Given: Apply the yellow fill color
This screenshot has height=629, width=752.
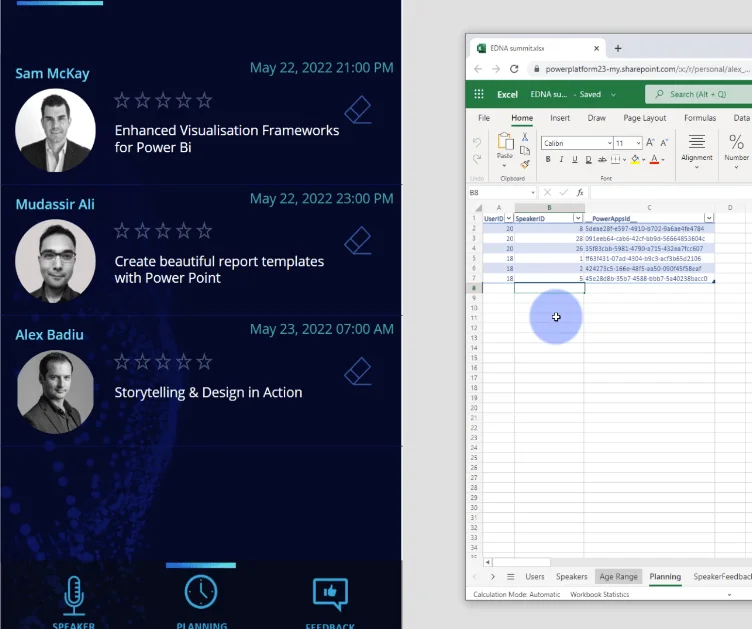Looking at the screenshot, I should [635, 159].
